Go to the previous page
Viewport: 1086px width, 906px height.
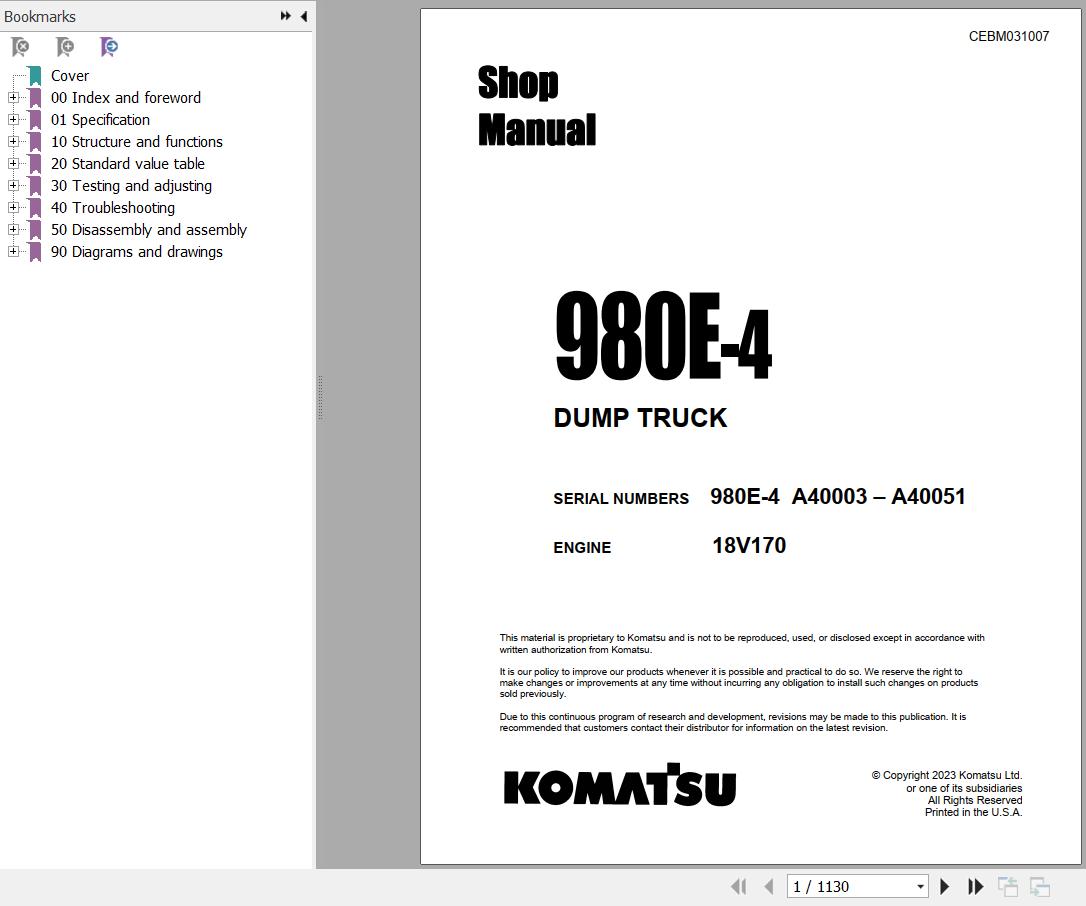point(768,887)
